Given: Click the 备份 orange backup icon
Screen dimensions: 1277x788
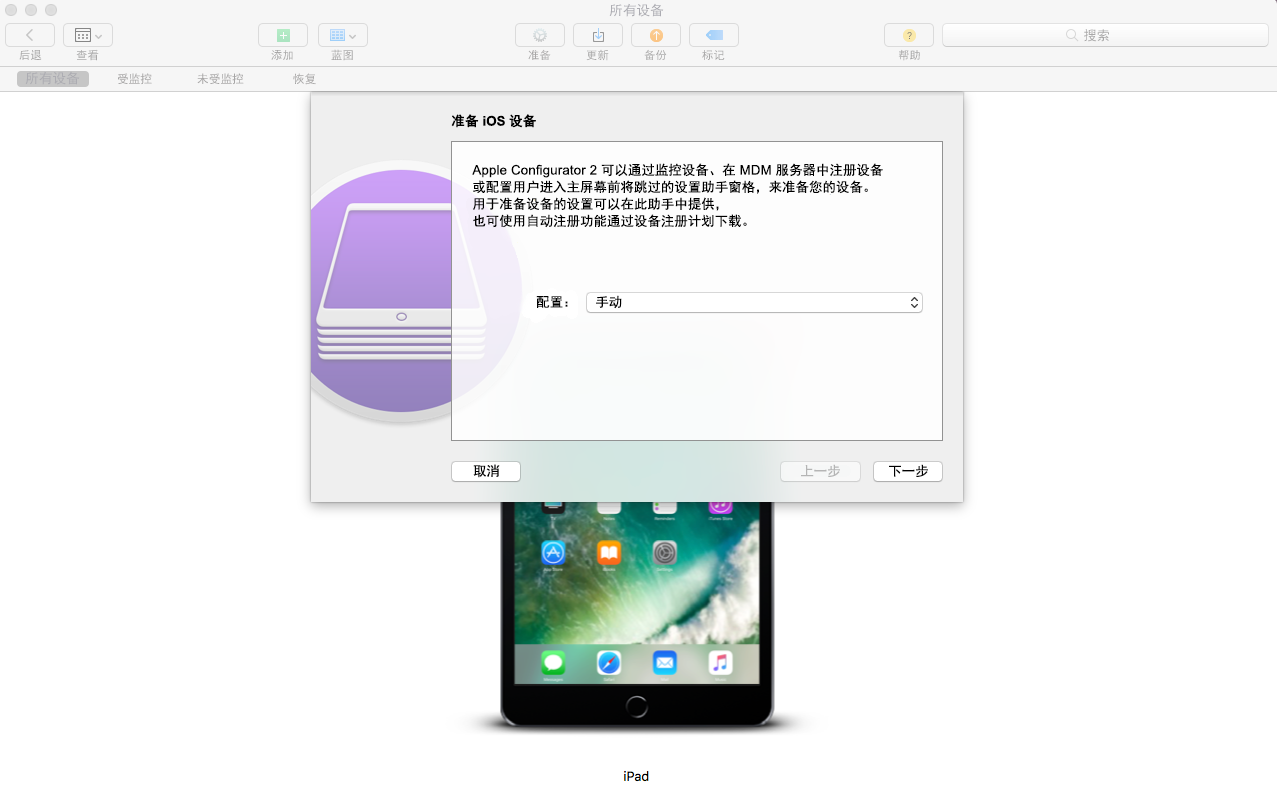Looking at the screenshot, I should [x=656, y=35].
